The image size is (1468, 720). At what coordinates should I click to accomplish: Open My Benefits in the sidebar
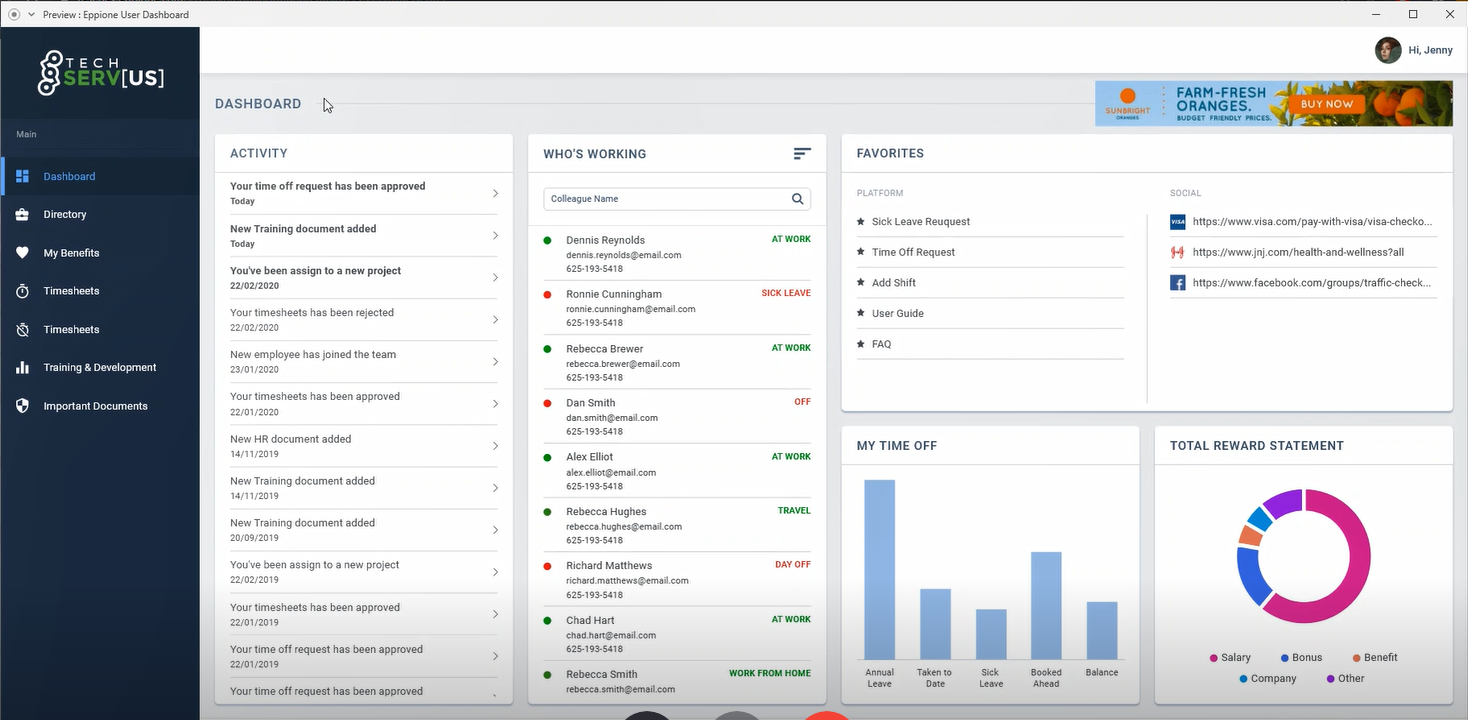[x=71, y=253]
